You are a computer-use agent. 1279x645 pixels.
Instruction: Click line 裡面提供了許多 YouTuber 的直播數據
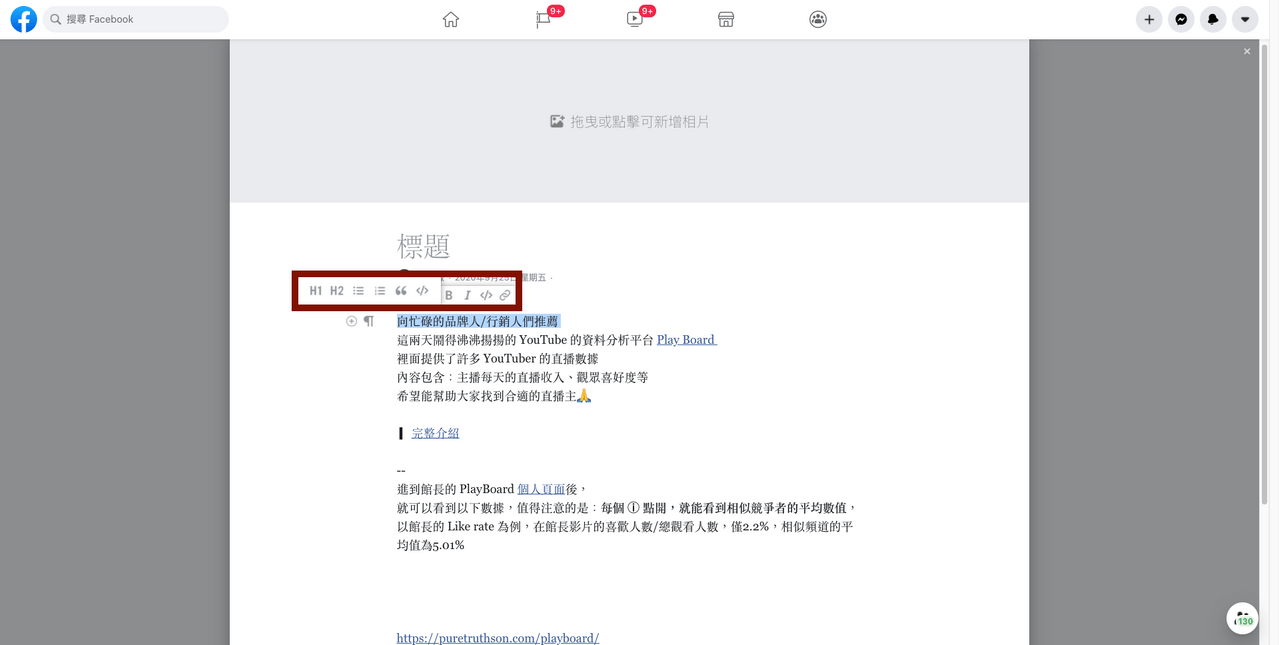tap(498, 358)
